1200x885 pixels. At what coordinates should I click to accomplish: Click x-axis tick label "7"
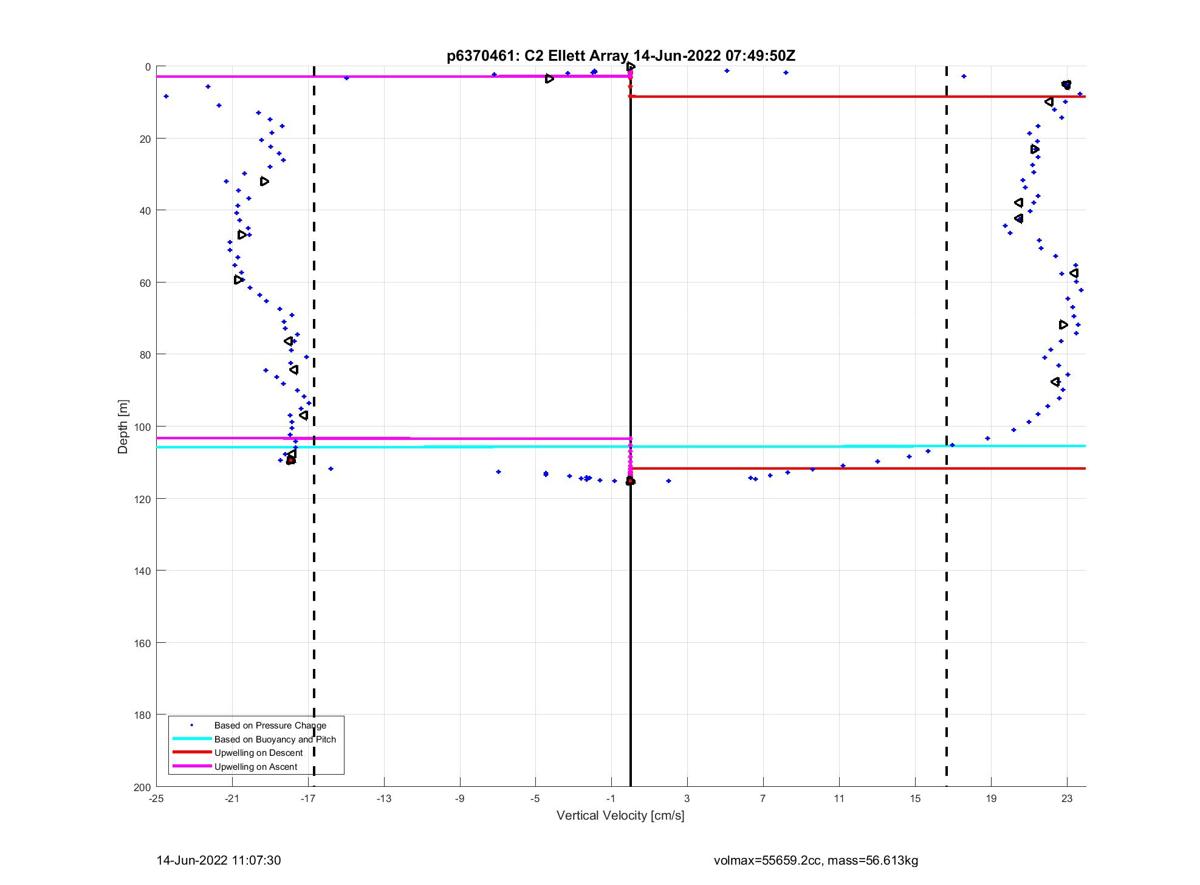pos(763,799)
